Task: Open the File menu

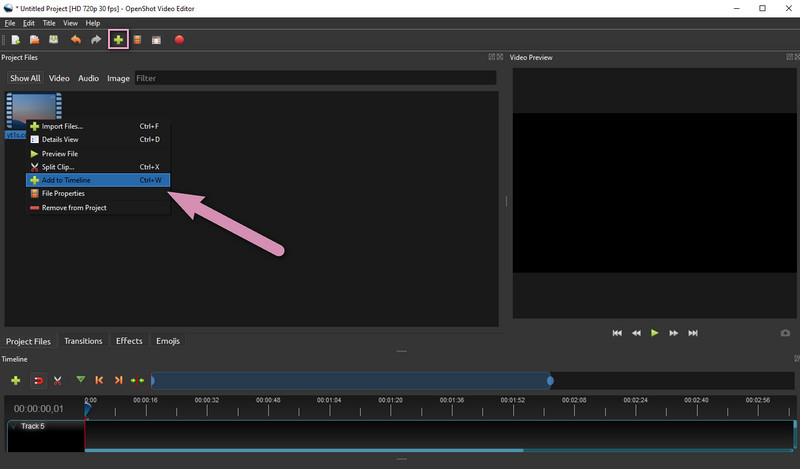Action: (10, 23)
